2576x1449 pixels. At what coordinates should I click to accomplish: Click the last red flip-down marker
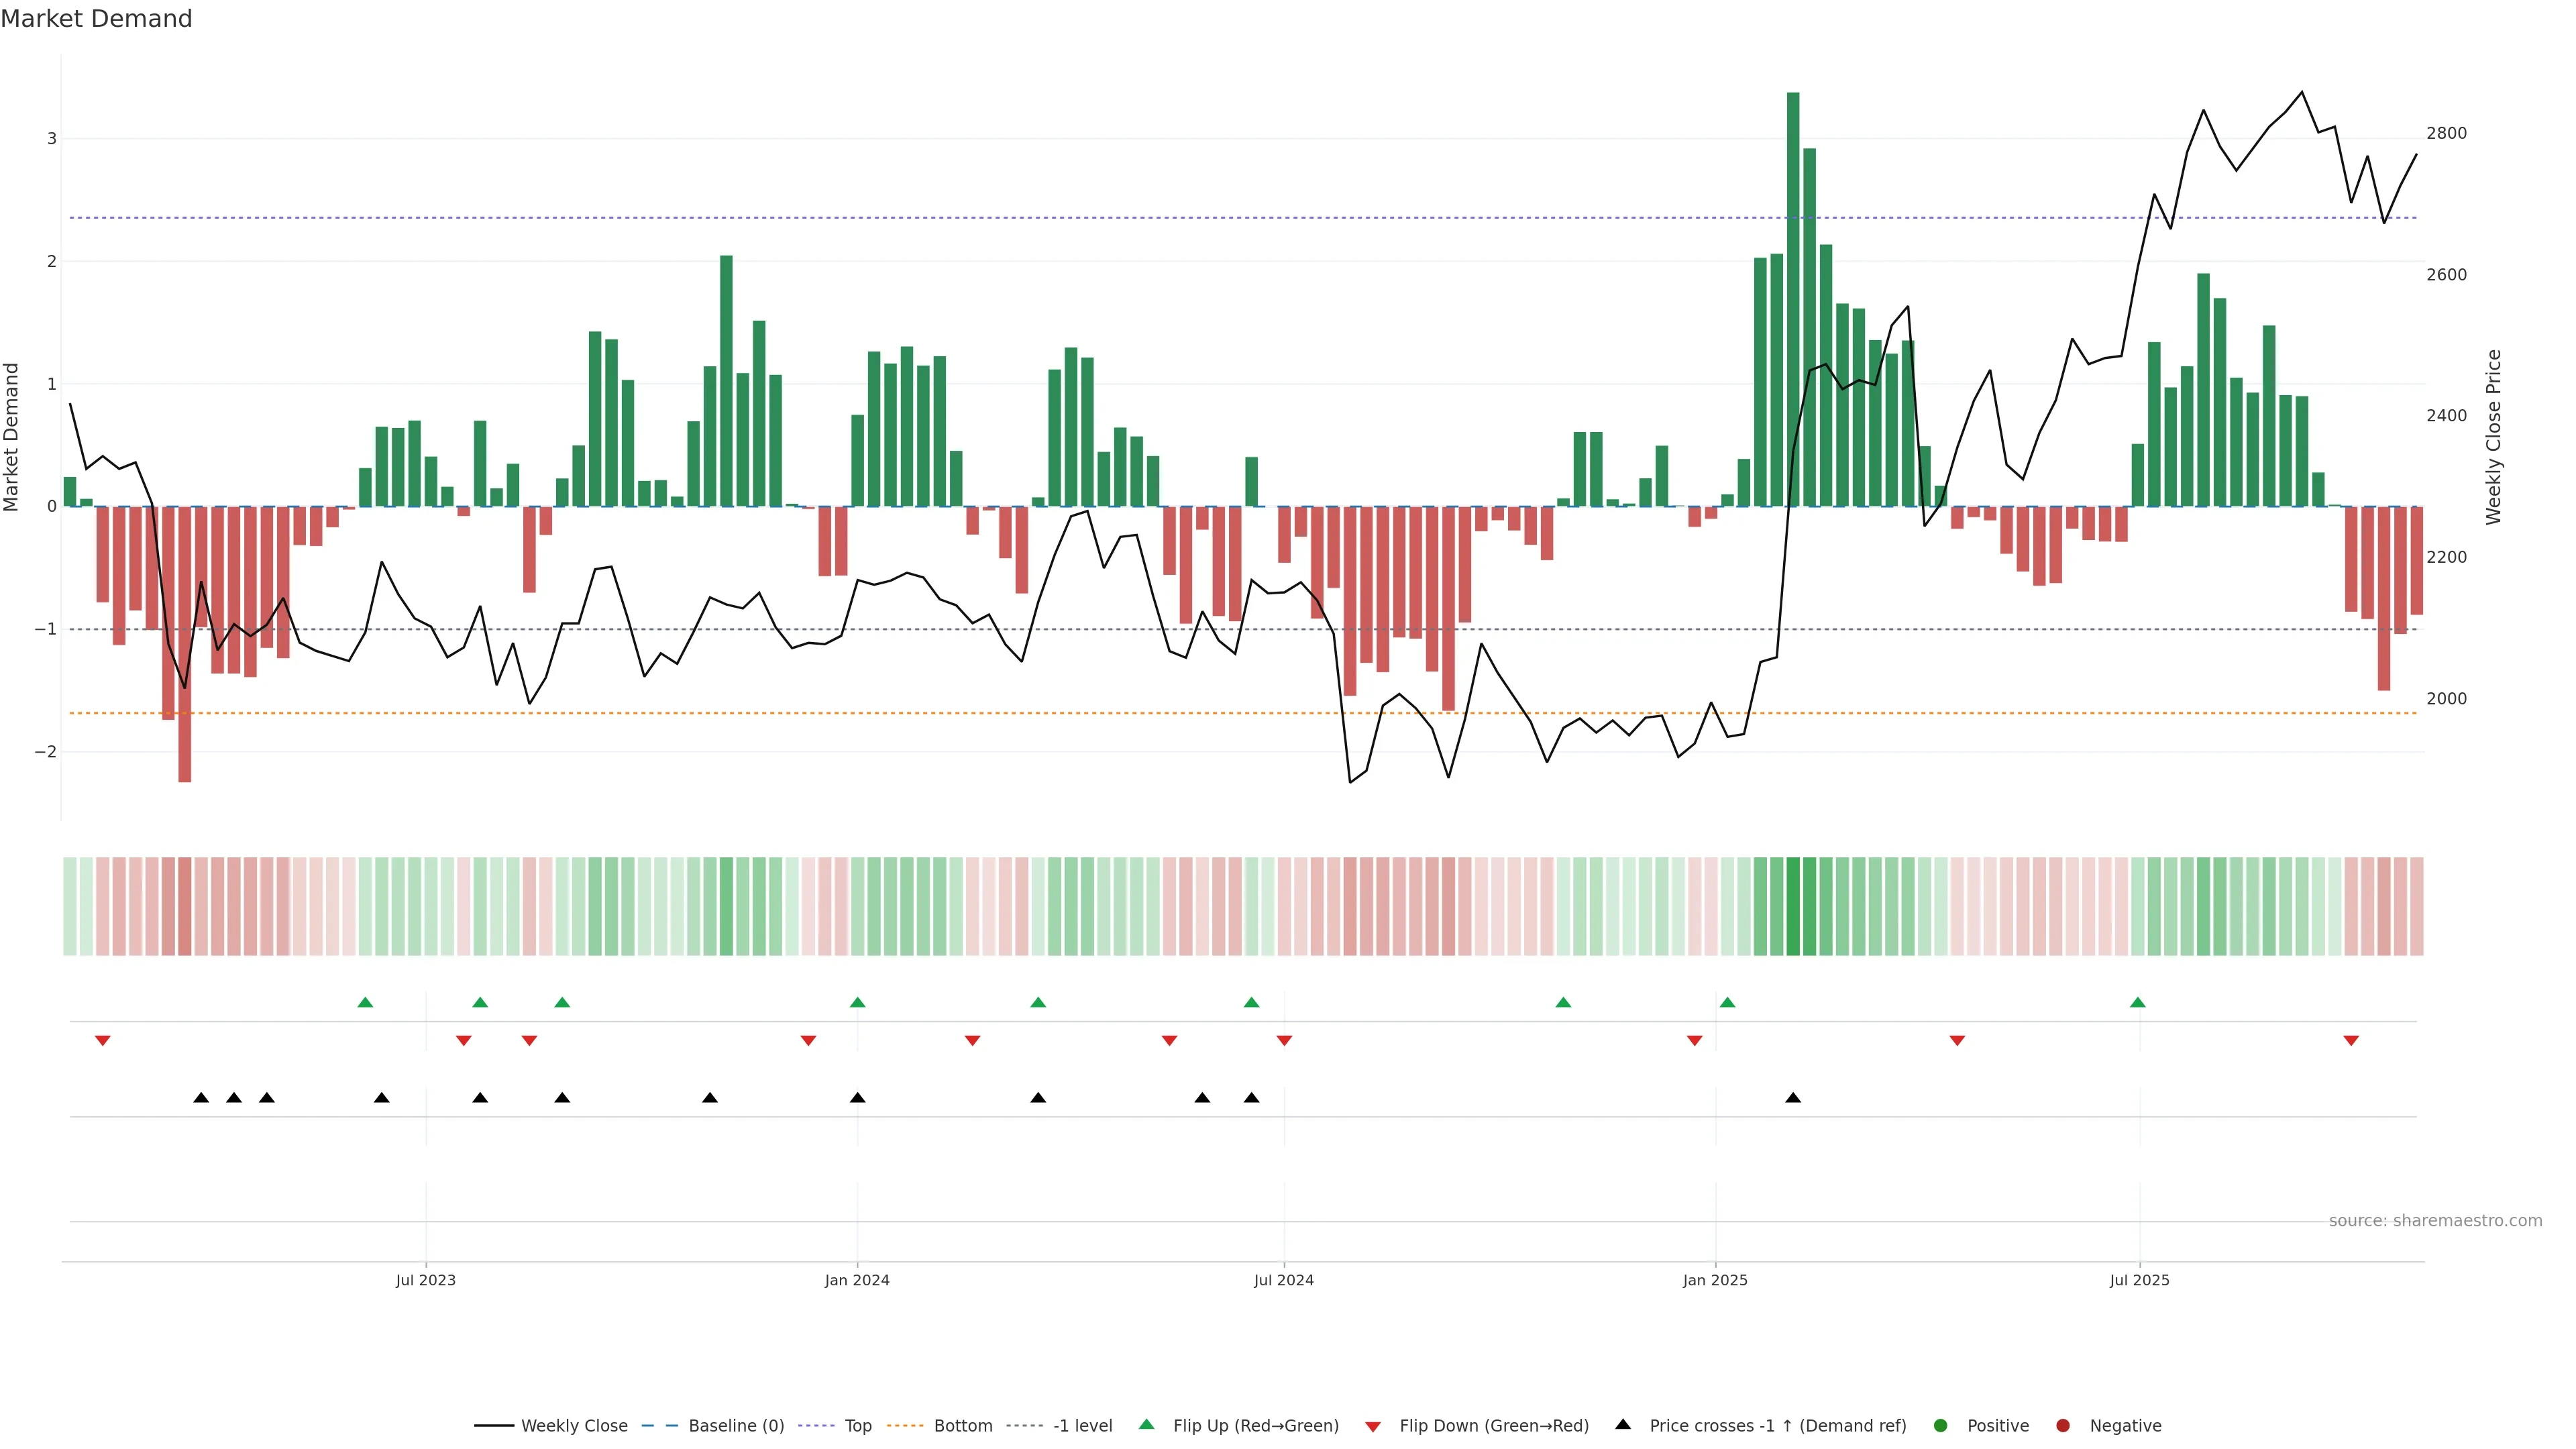click(2351, 1041)
